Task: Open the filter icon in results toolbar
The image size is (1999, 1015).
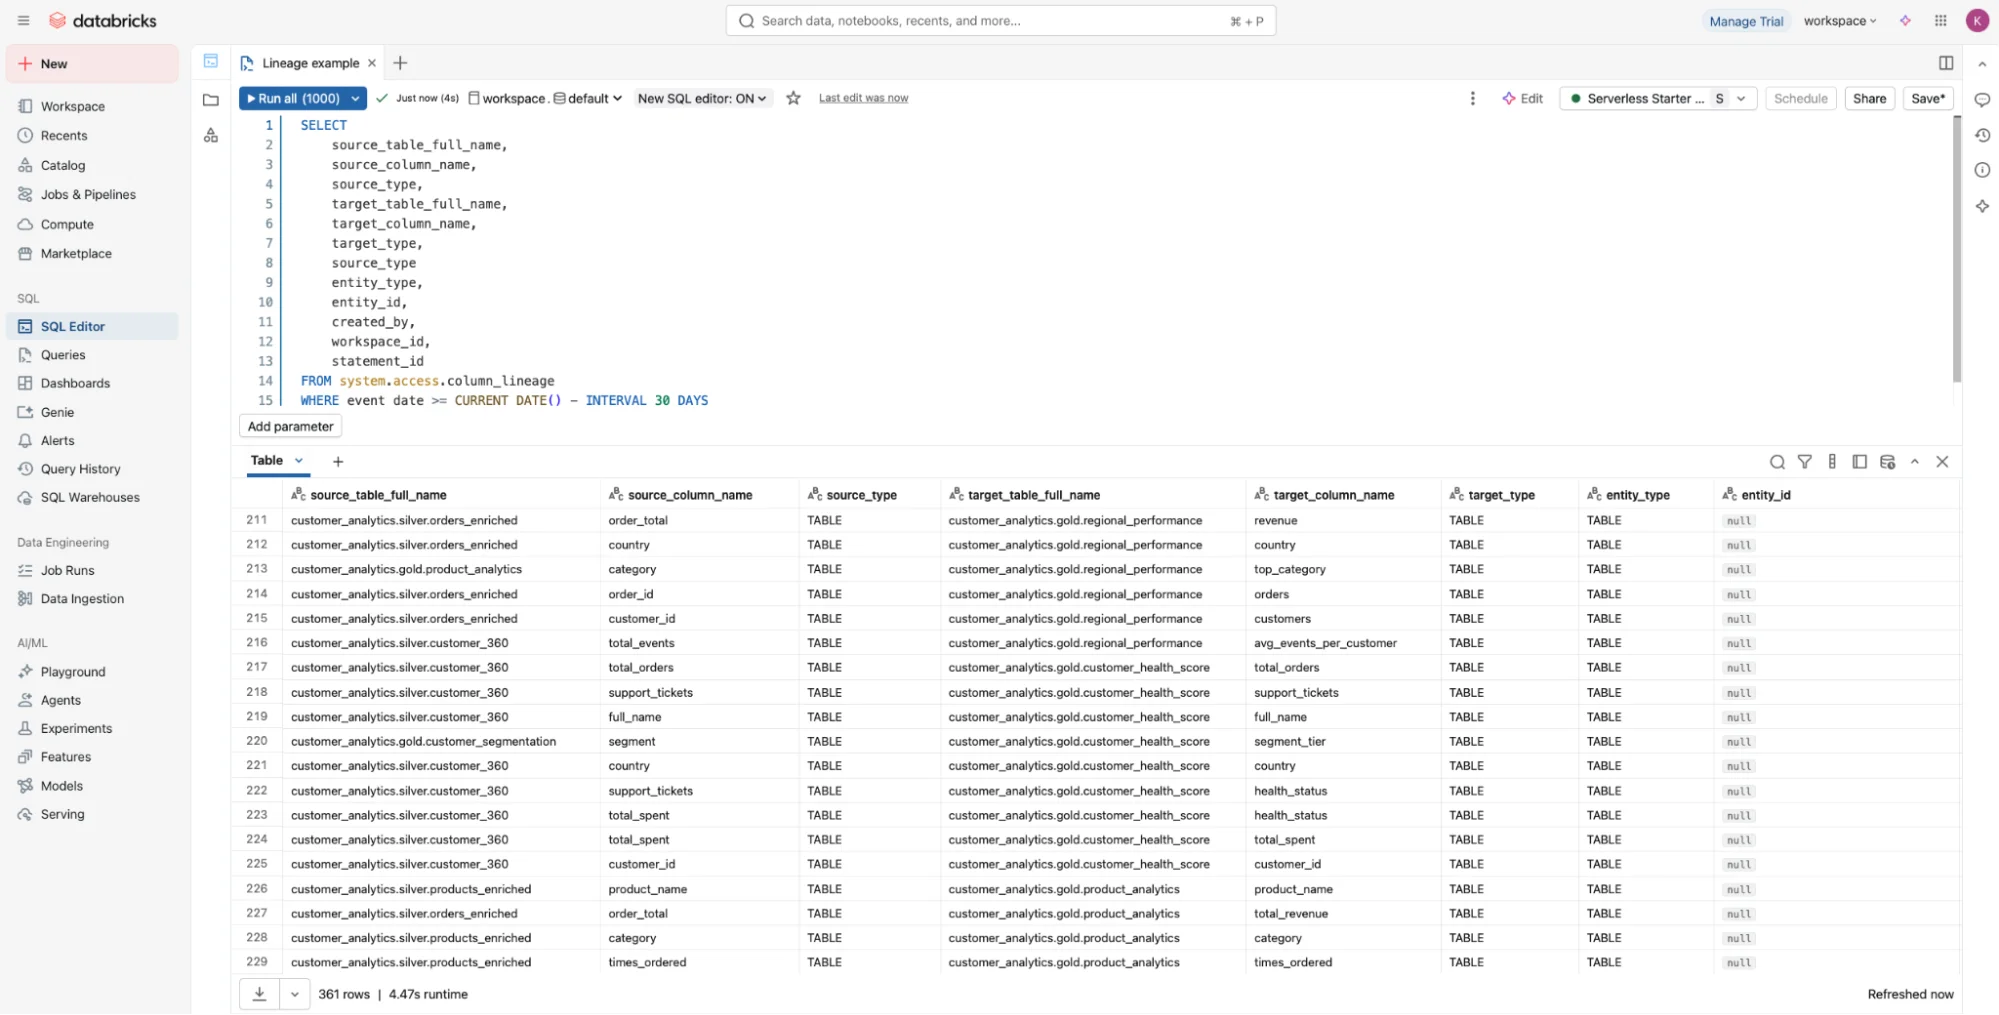Action: point(1806,462)
